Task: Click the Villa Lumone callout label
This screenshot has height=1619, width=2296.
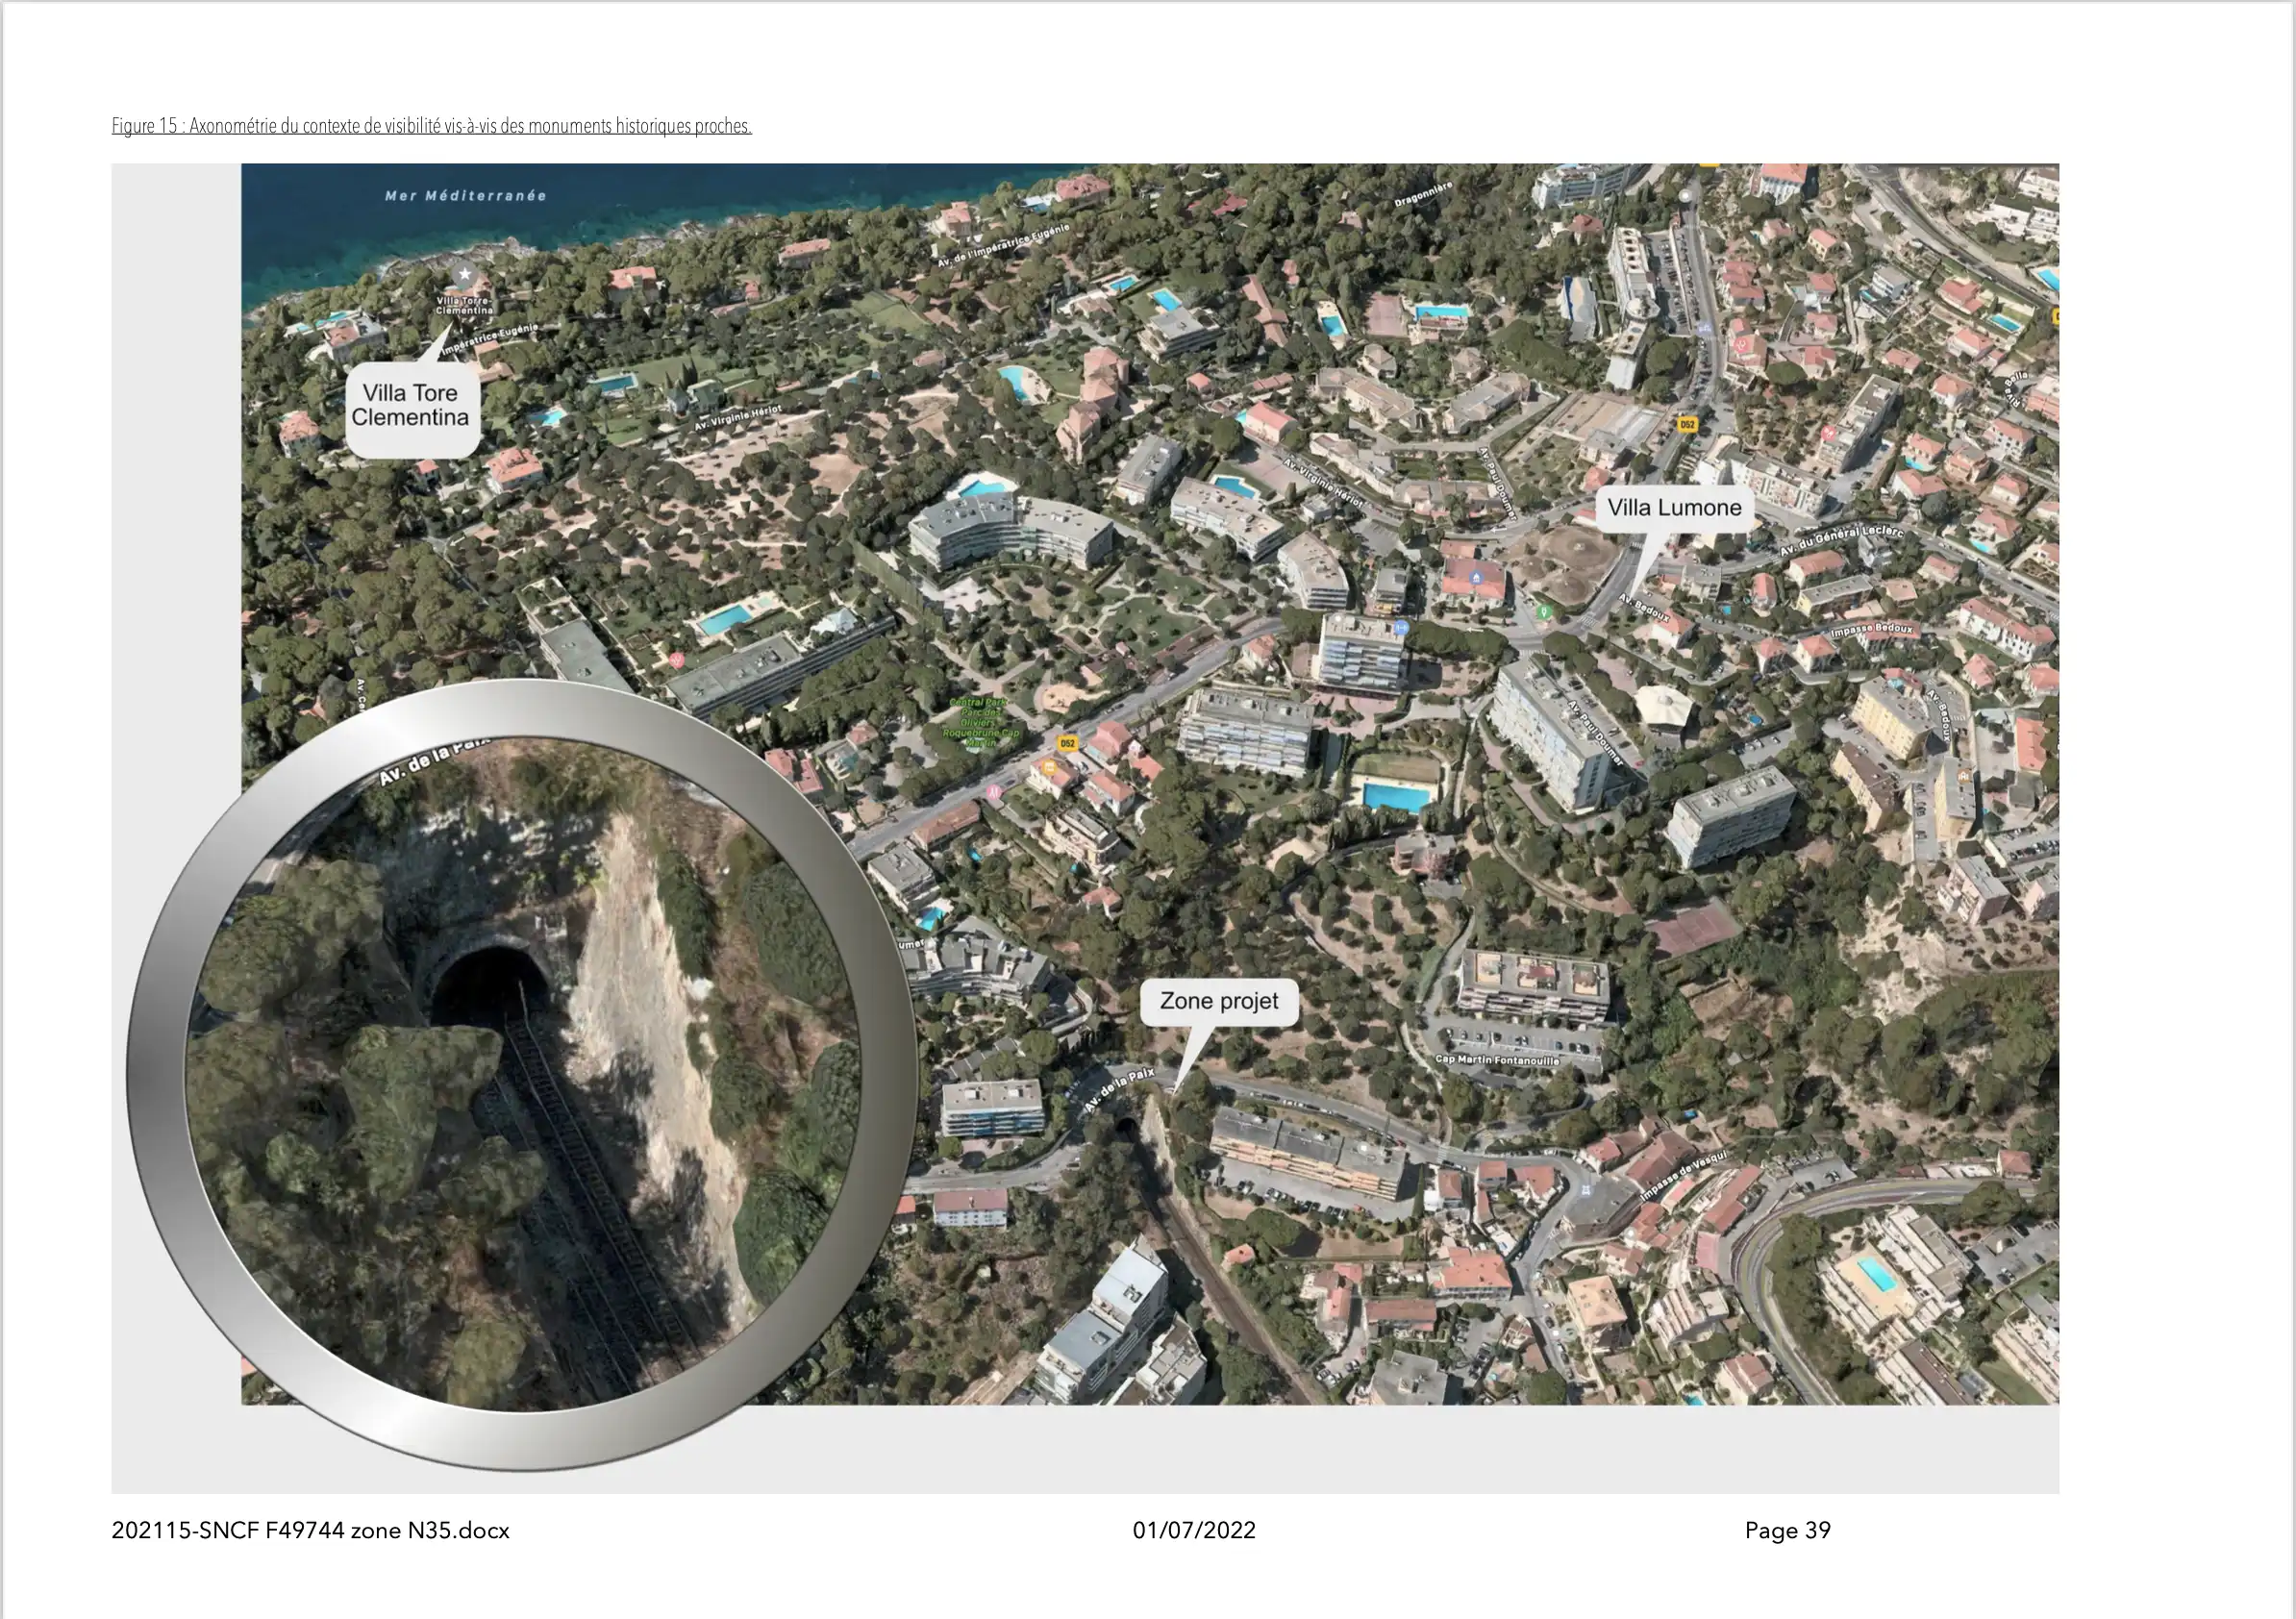Action: point(1674,508)
